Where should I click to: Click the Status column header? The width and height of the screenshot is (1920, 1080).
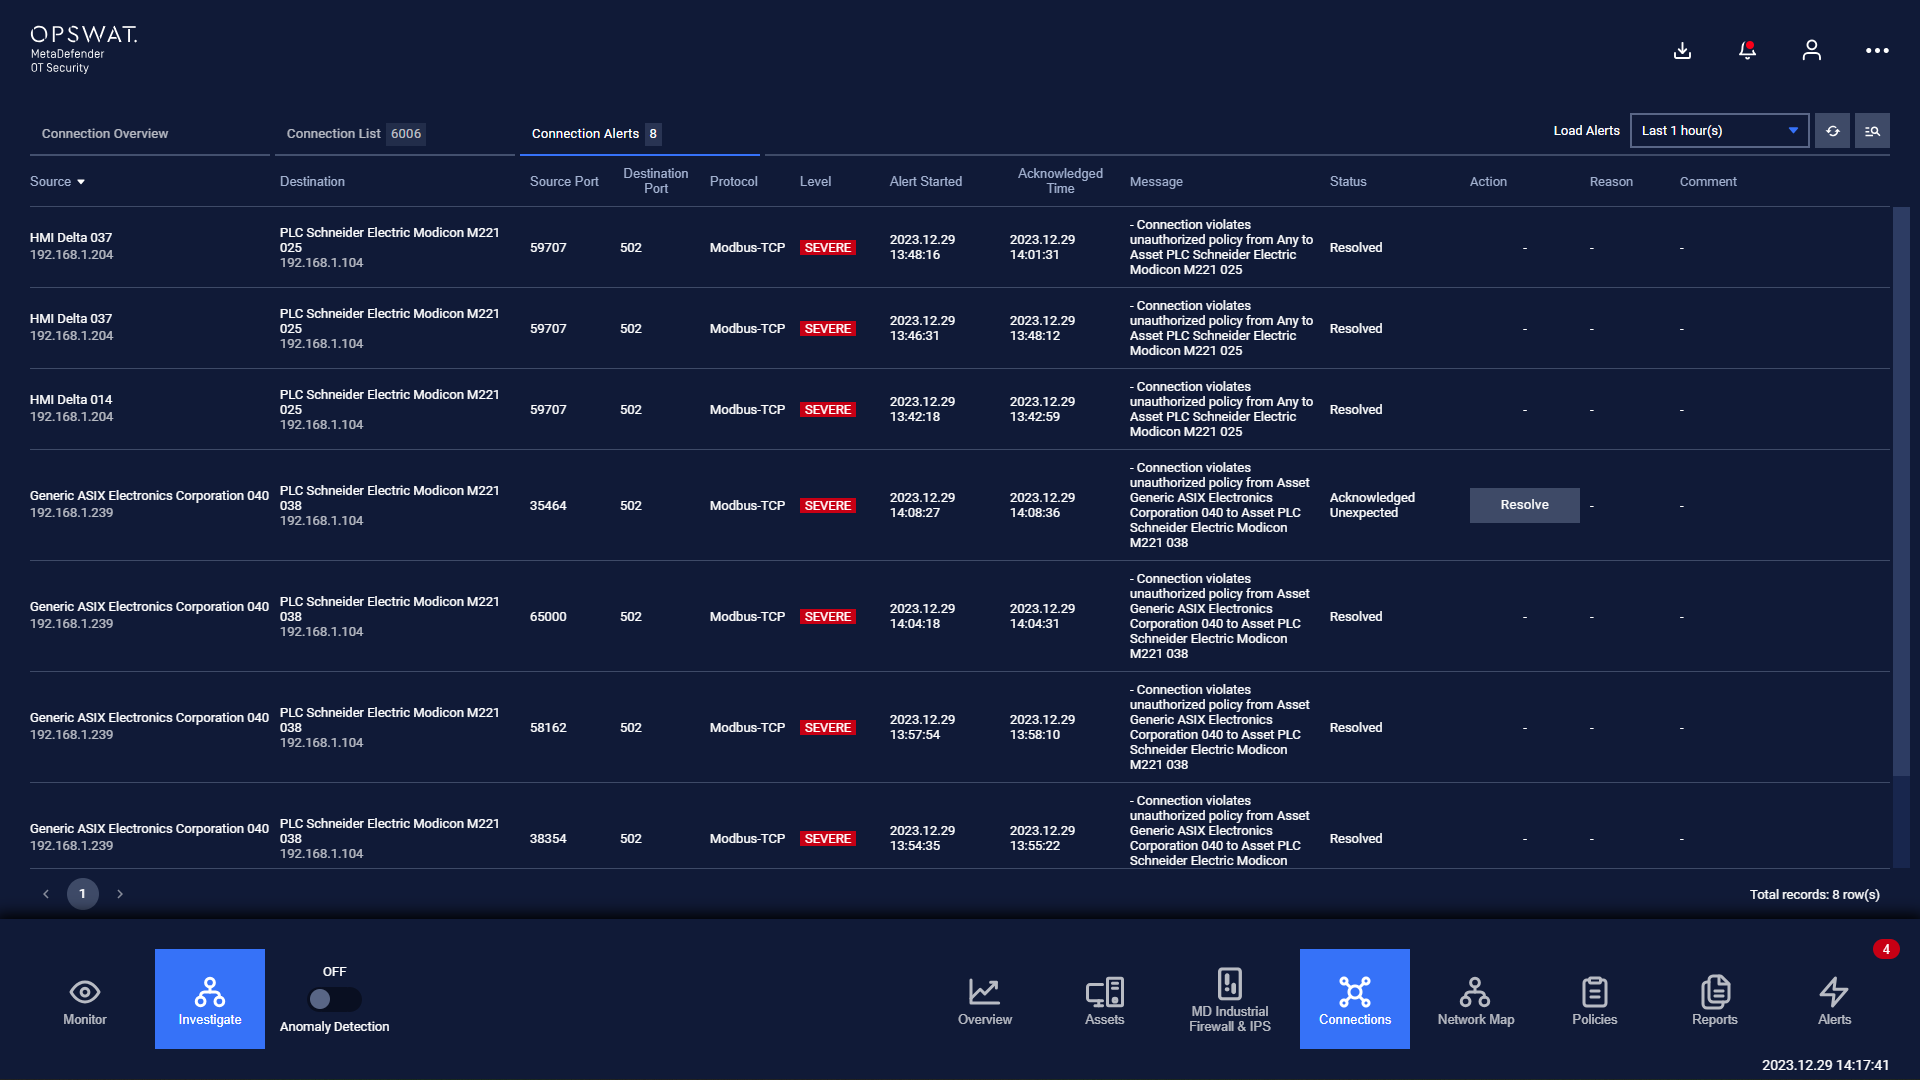[x=1348, y=182]
